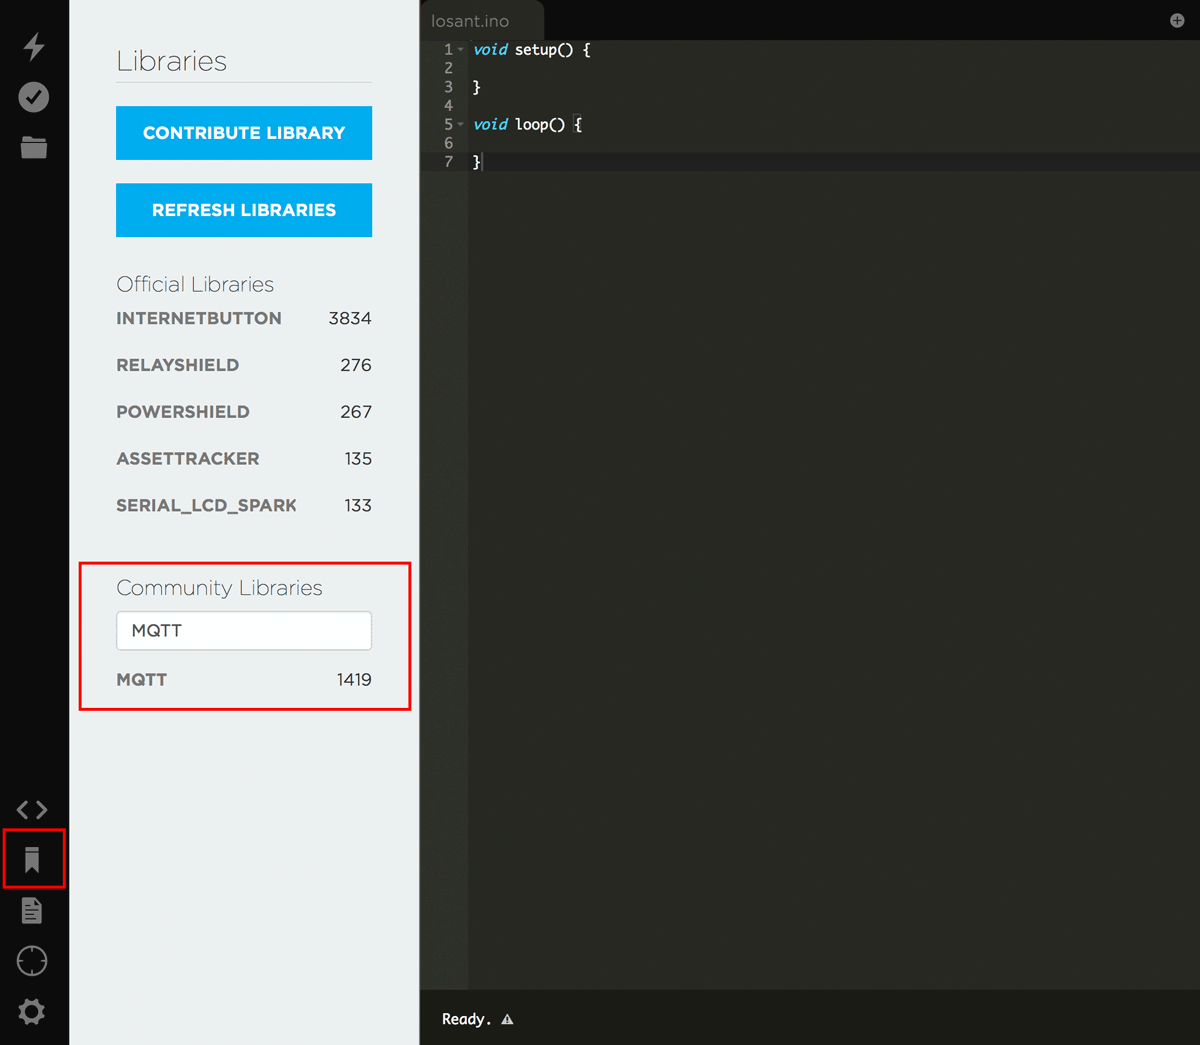Screen dimensions: 1200x1045
Task: Click the Contribute Library button
Action: (244, 133)
